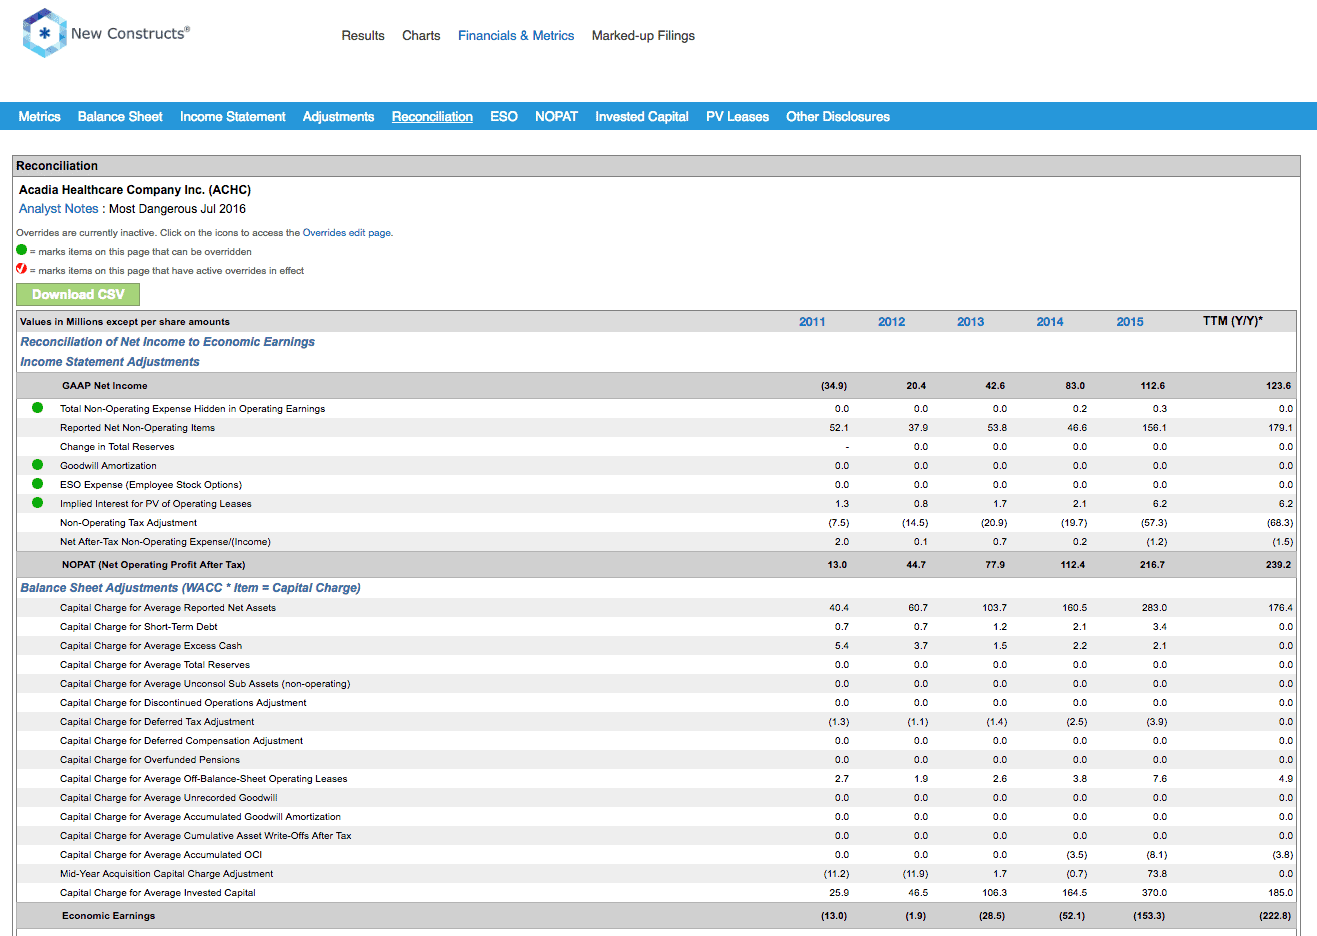Click green override dot for ESO Expense
1317x936 pixels.
pyautogui.click(x=38, y=483)
